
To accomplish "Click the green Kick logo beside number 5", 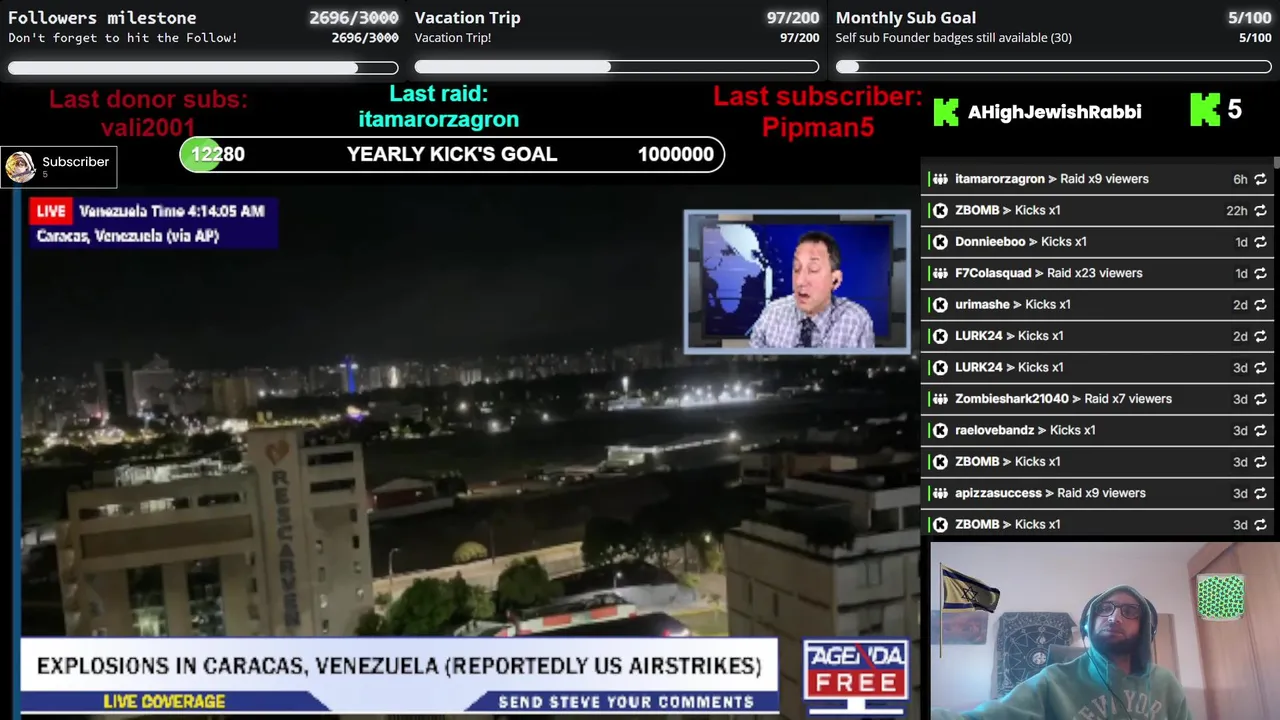I will coord(1205,110).
